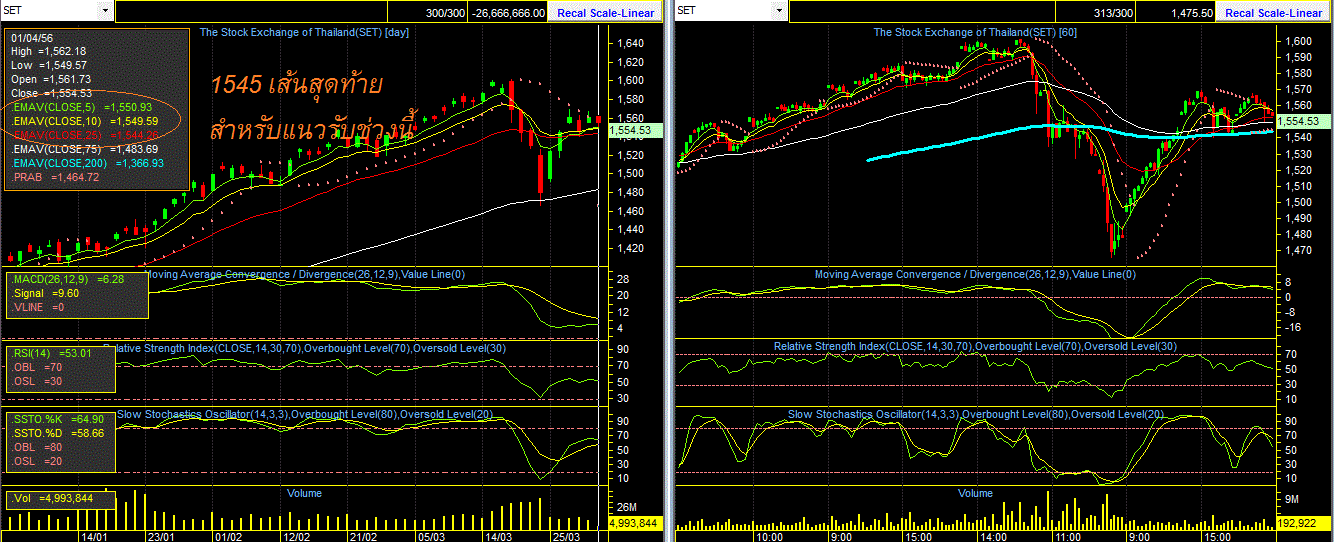Click the Vol =4,993,844 legend value
This screenshot has width=1334, height=542.
tap(52, 498)
